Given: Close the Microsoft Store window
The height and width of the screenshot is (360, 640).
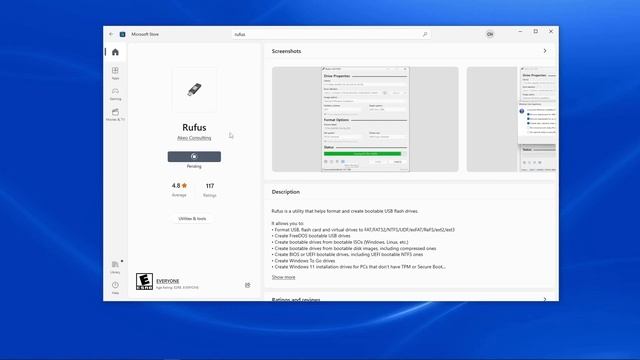Looking at the screenshot, I should pos(551,31).
